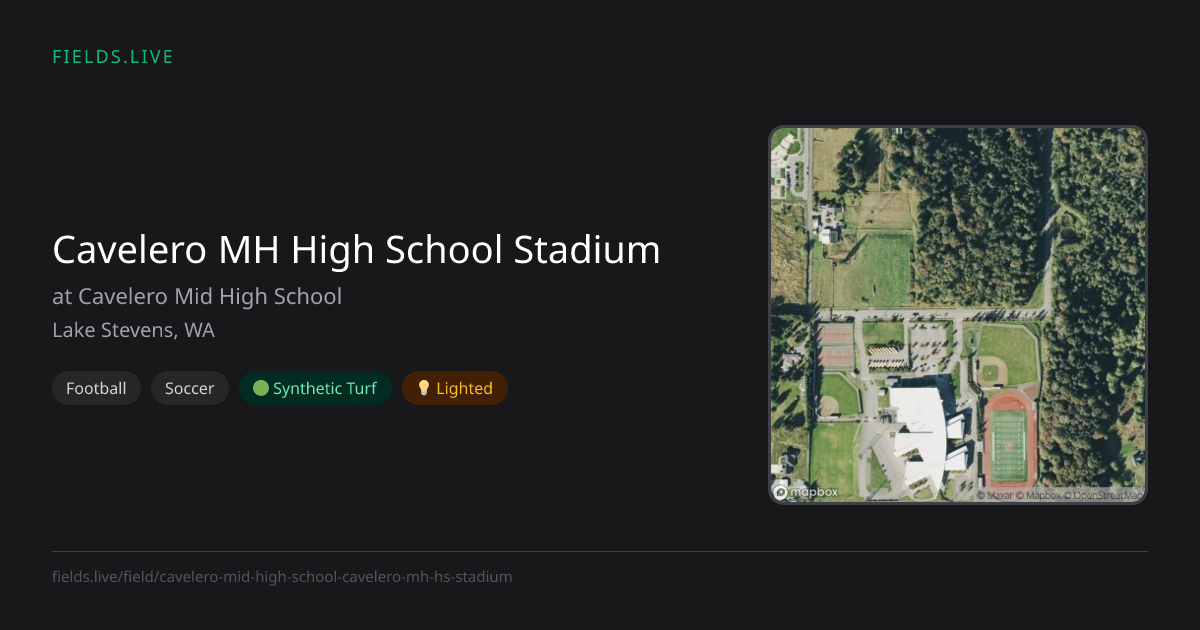The height and width of the screenshot is (630, 1200).
Task: Select the Soccer sport tag
Action: click(x=190, y=388)
